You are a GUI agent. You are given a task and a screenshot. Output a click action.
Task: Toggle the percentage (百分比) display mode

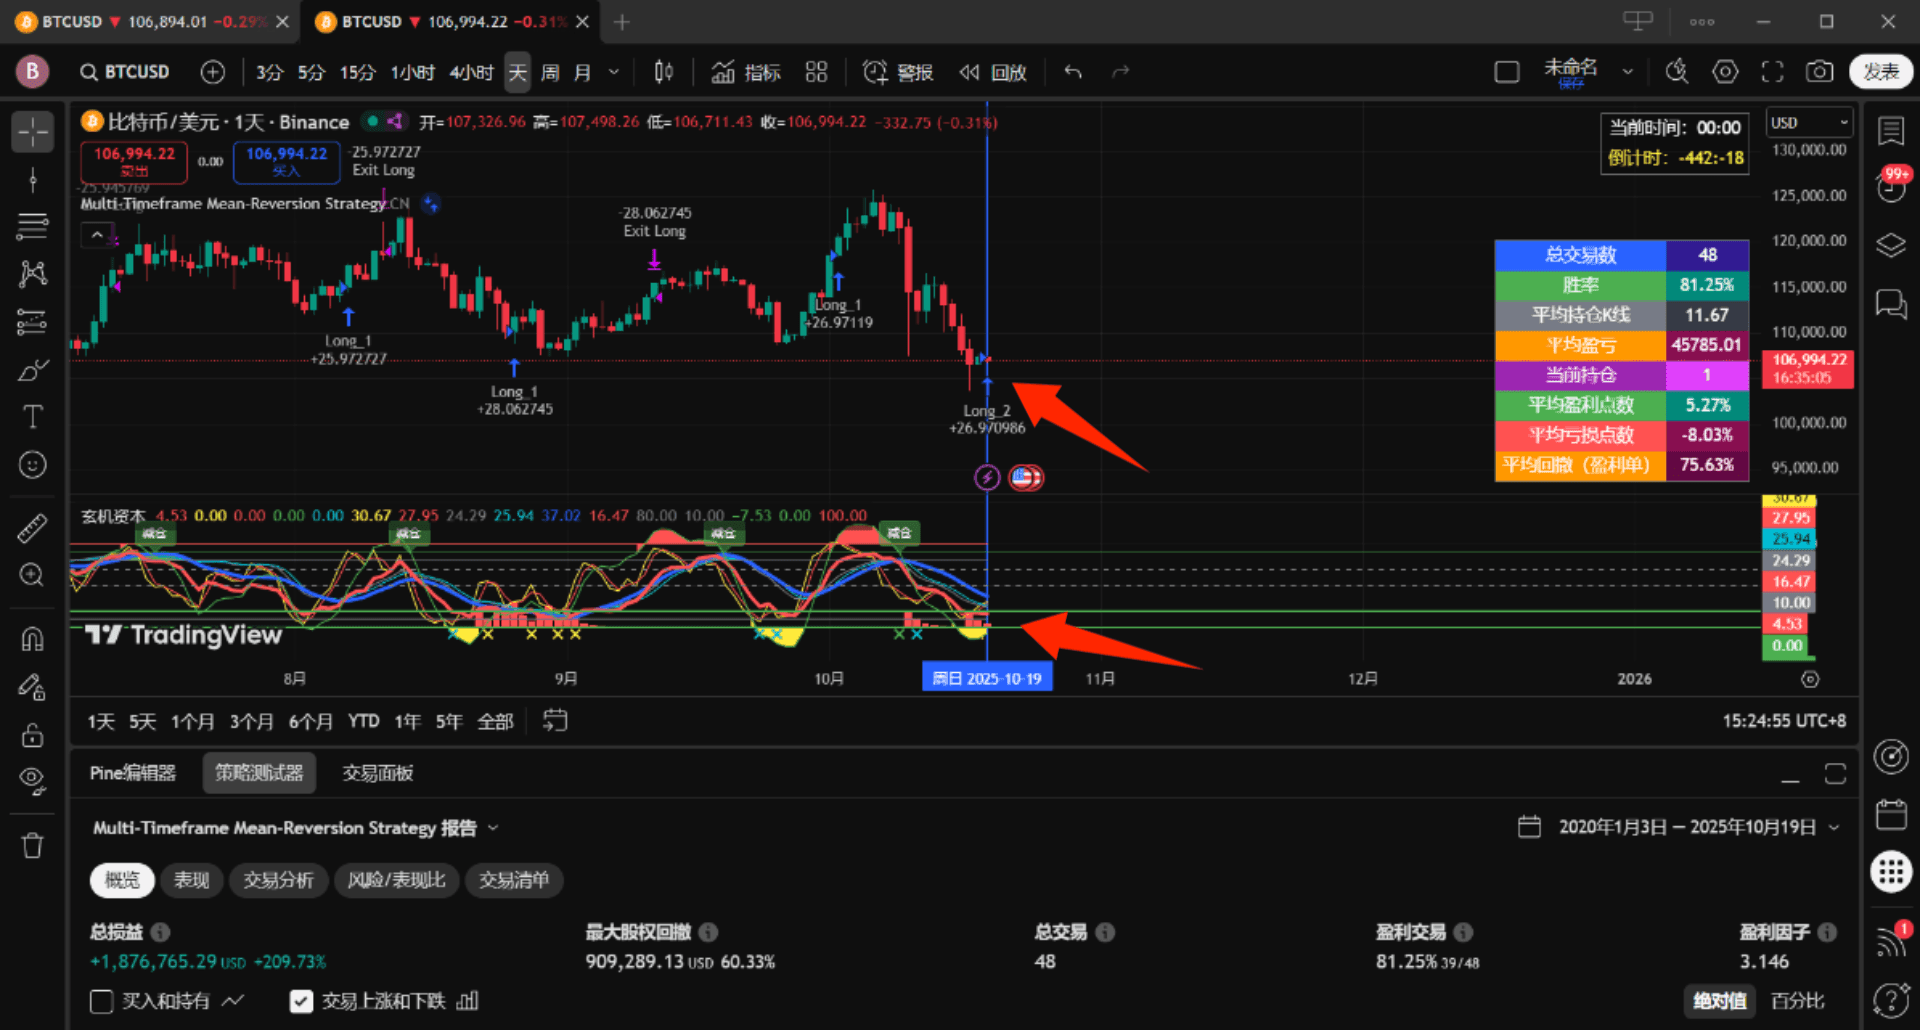[1797, 1001]
